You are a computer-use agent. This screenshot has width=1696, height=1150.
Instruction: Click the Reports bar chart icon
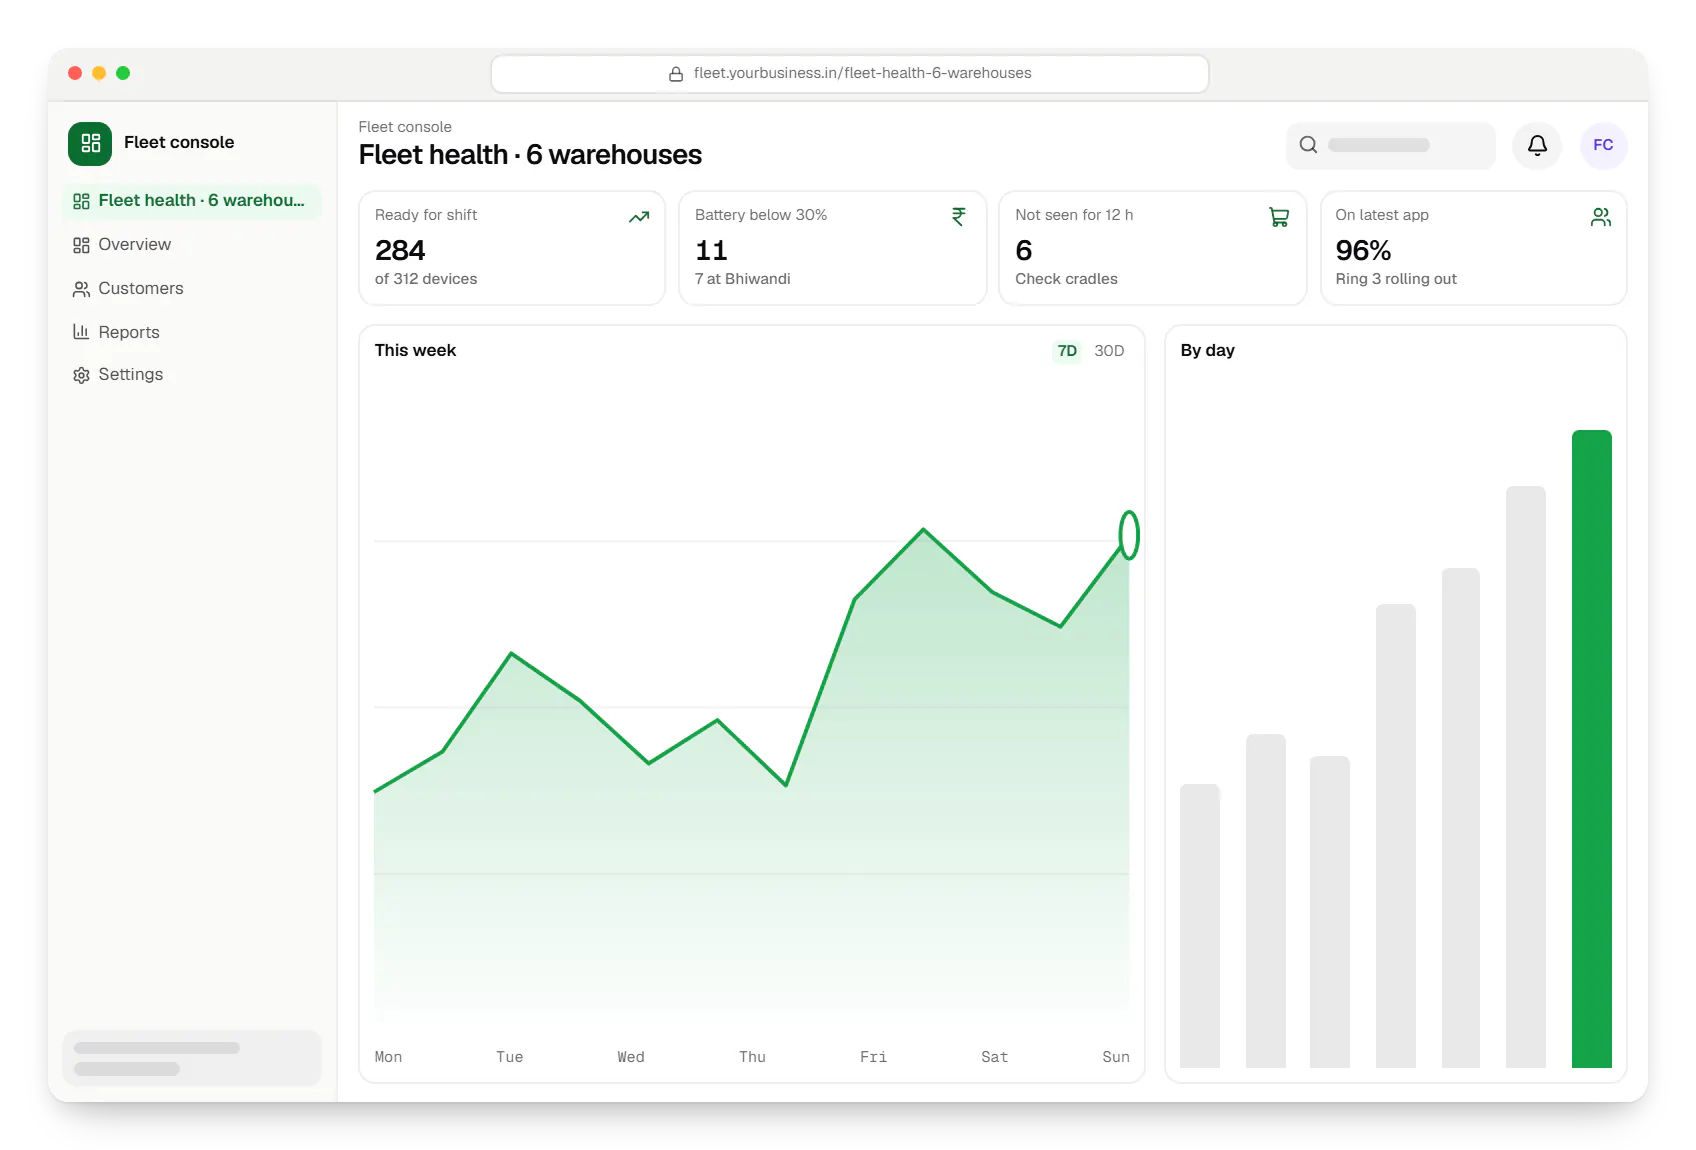81,332
